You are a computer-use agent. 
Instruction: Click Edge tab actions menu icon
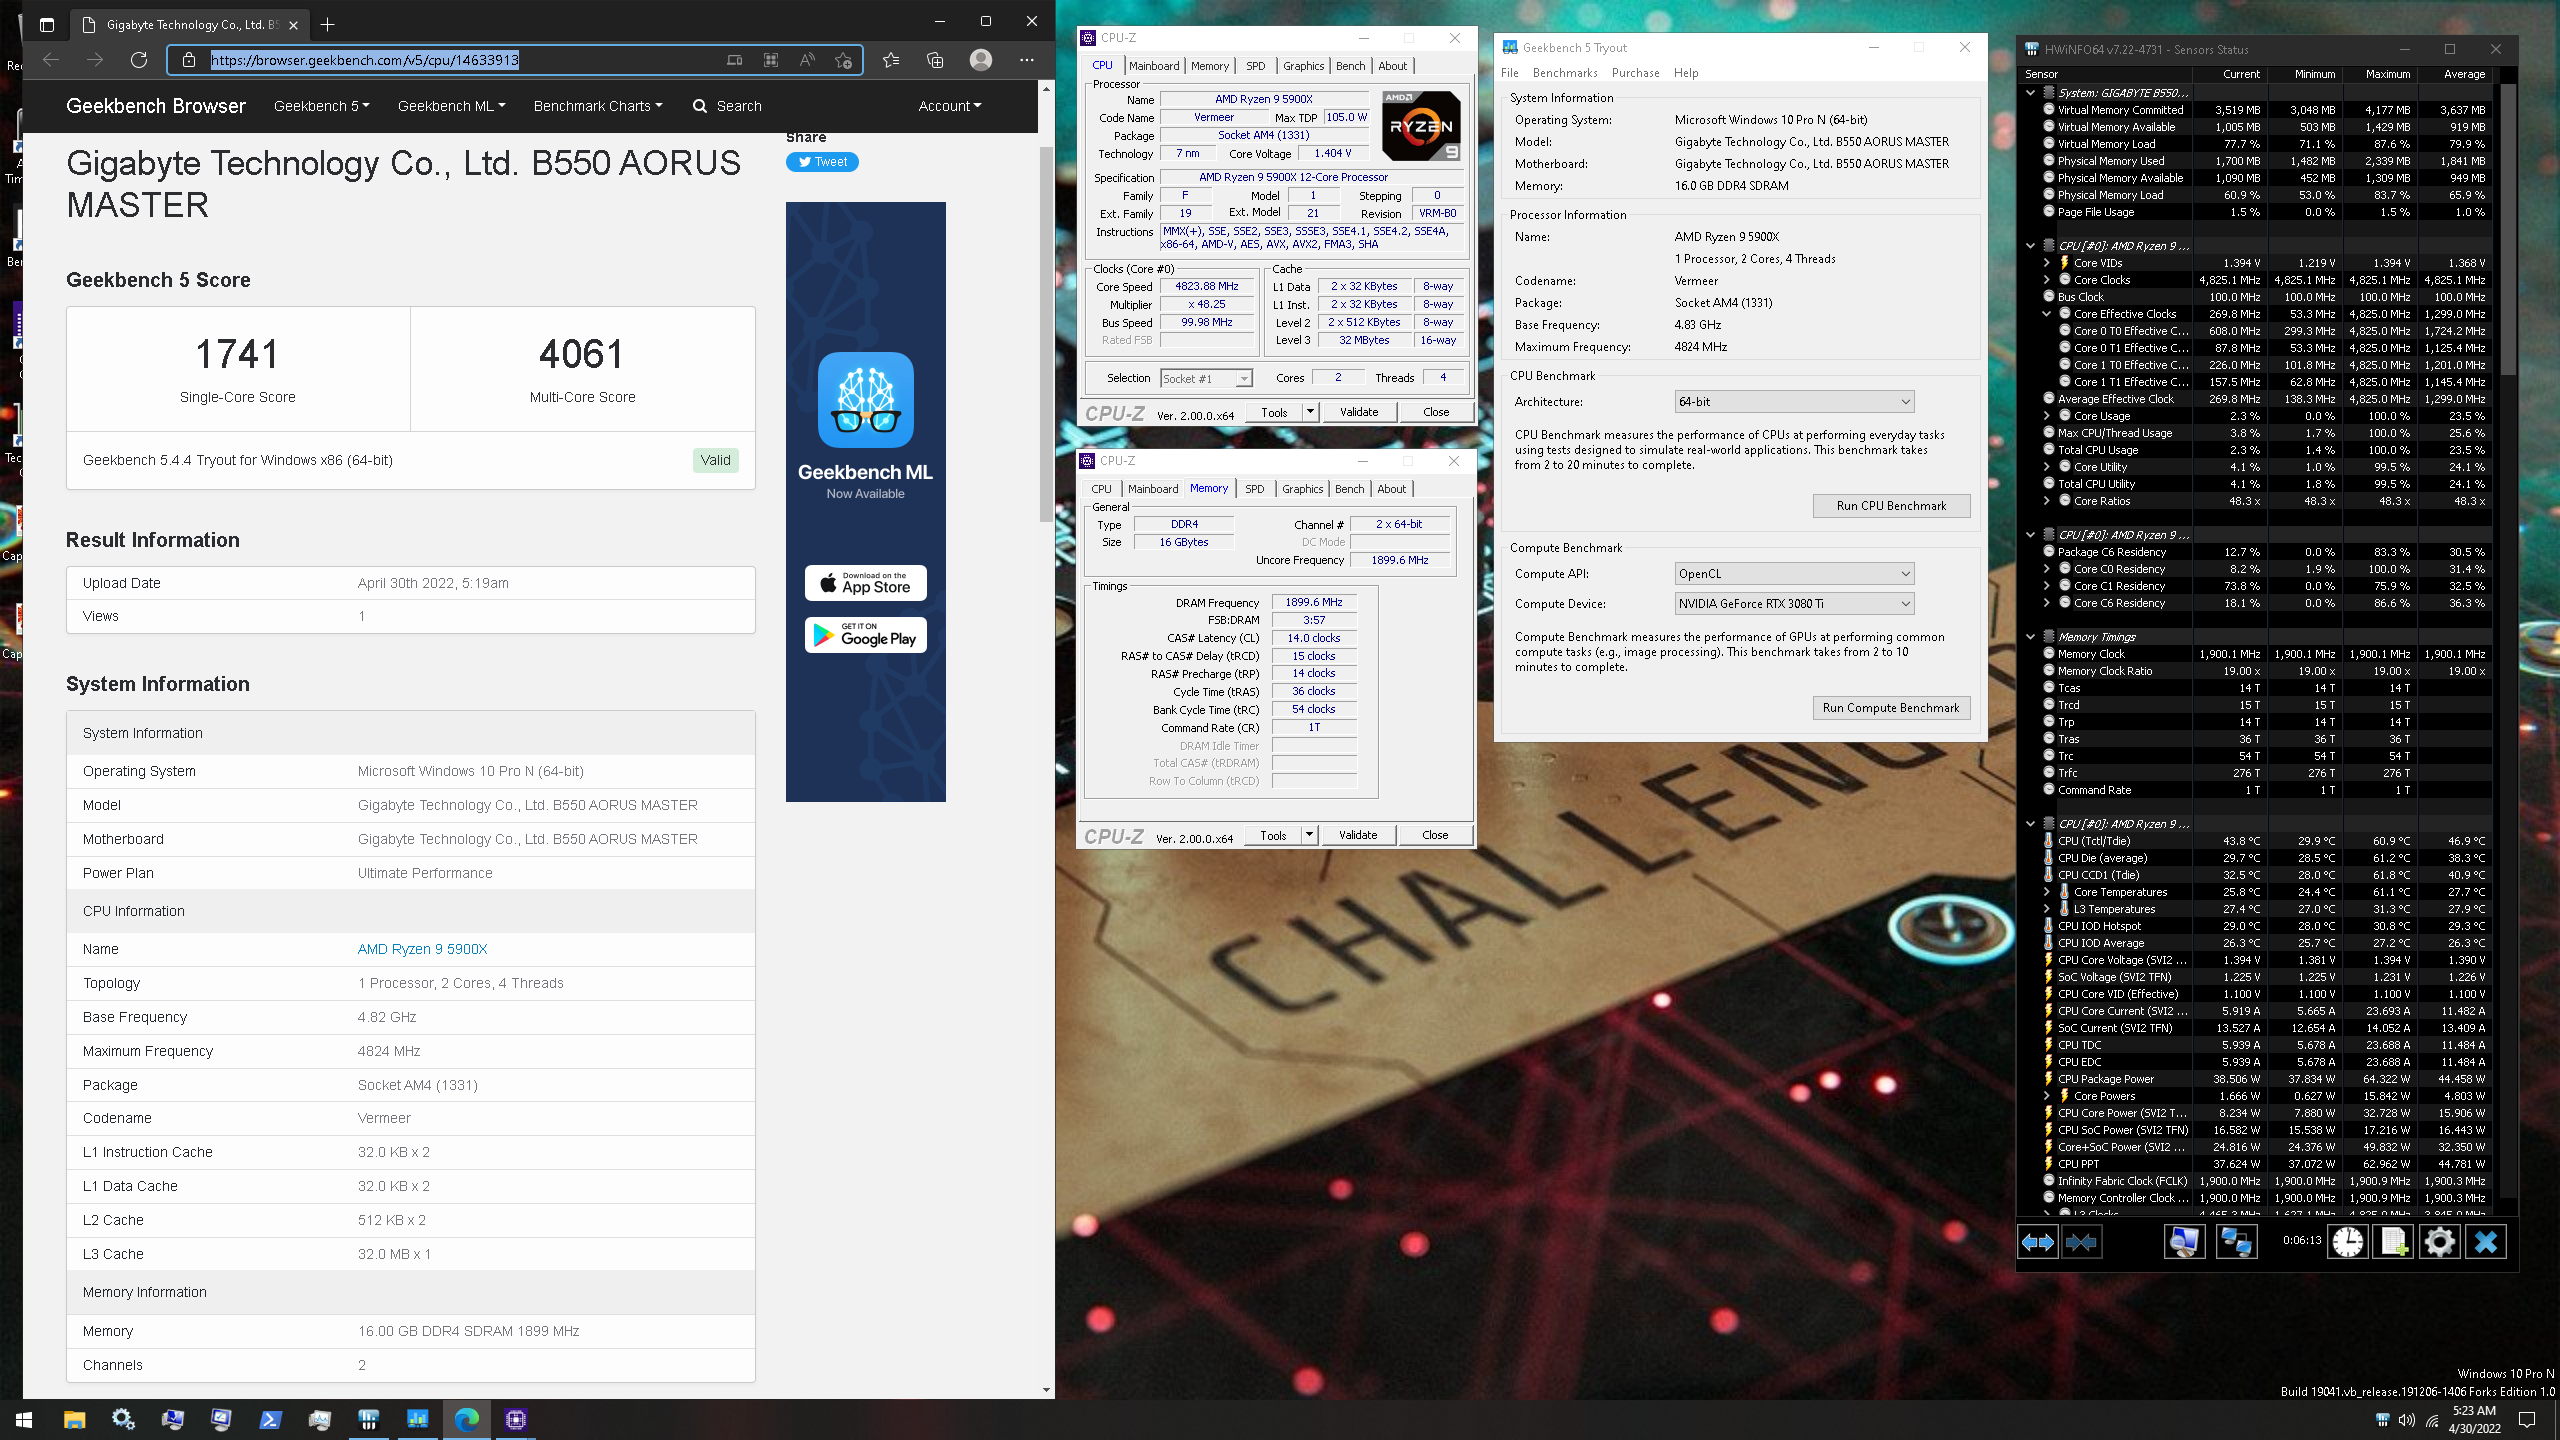point(47,24)
